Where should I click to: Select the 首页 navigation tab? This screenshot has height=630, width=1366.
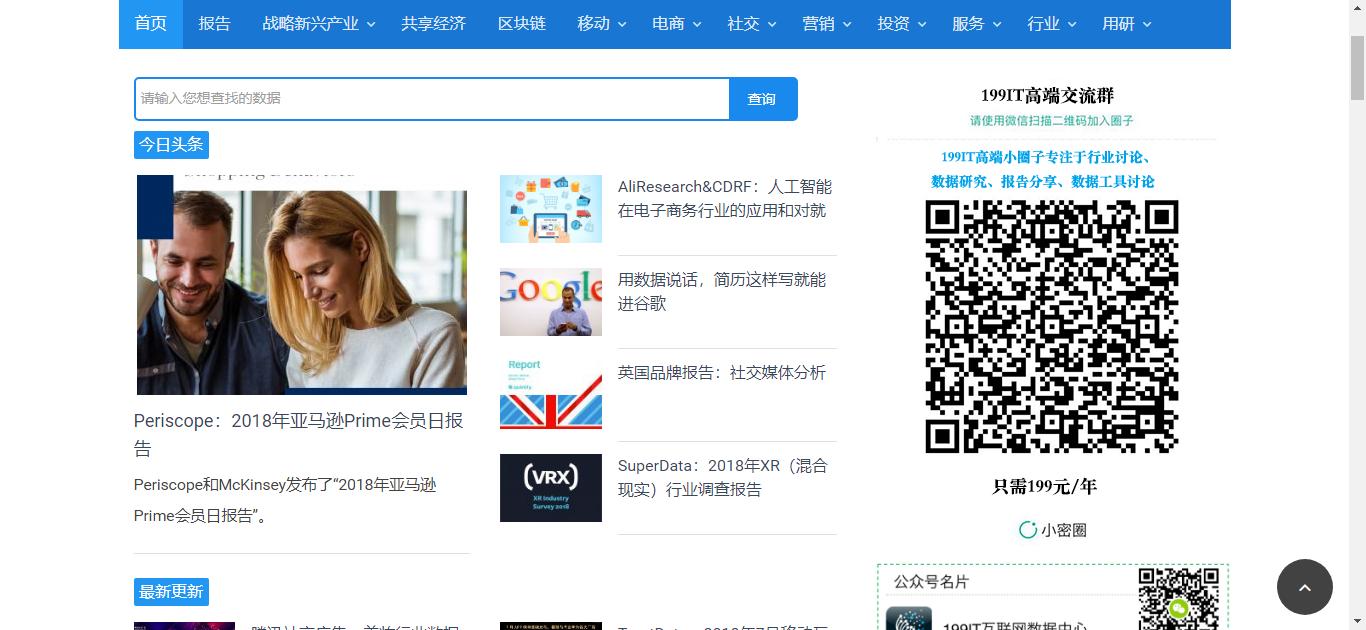pyautogui.click(x=150, y=24)
